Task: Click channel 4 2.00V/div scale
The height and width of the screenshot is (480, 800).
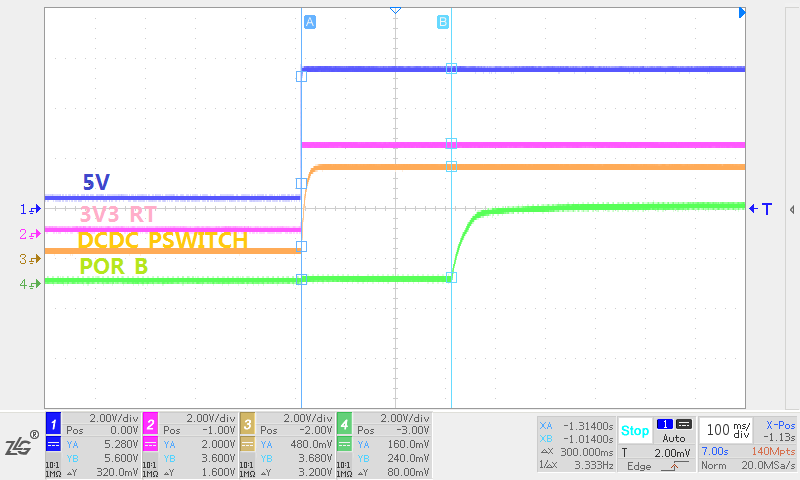Action: pos(405,418)
